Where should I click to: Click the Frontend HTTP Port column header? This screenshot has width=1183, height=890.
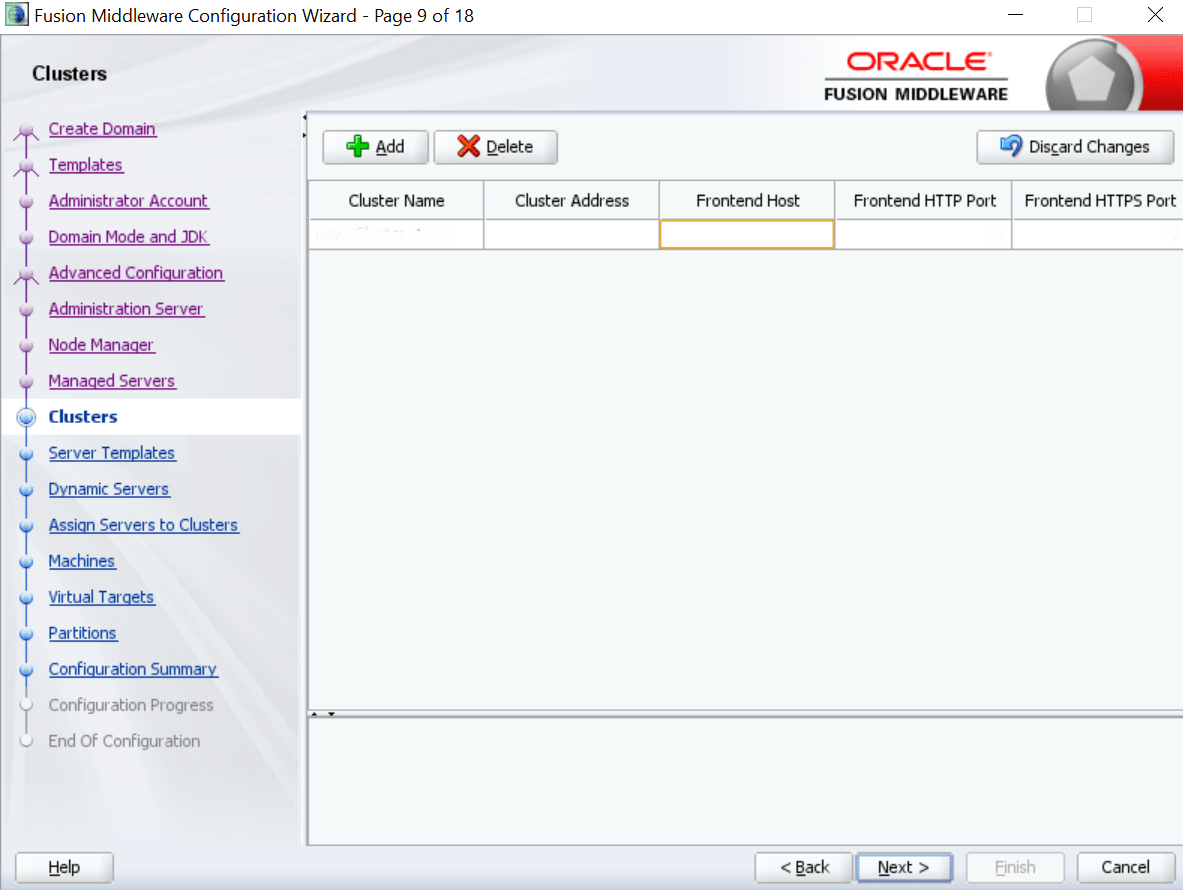(924, 201)
